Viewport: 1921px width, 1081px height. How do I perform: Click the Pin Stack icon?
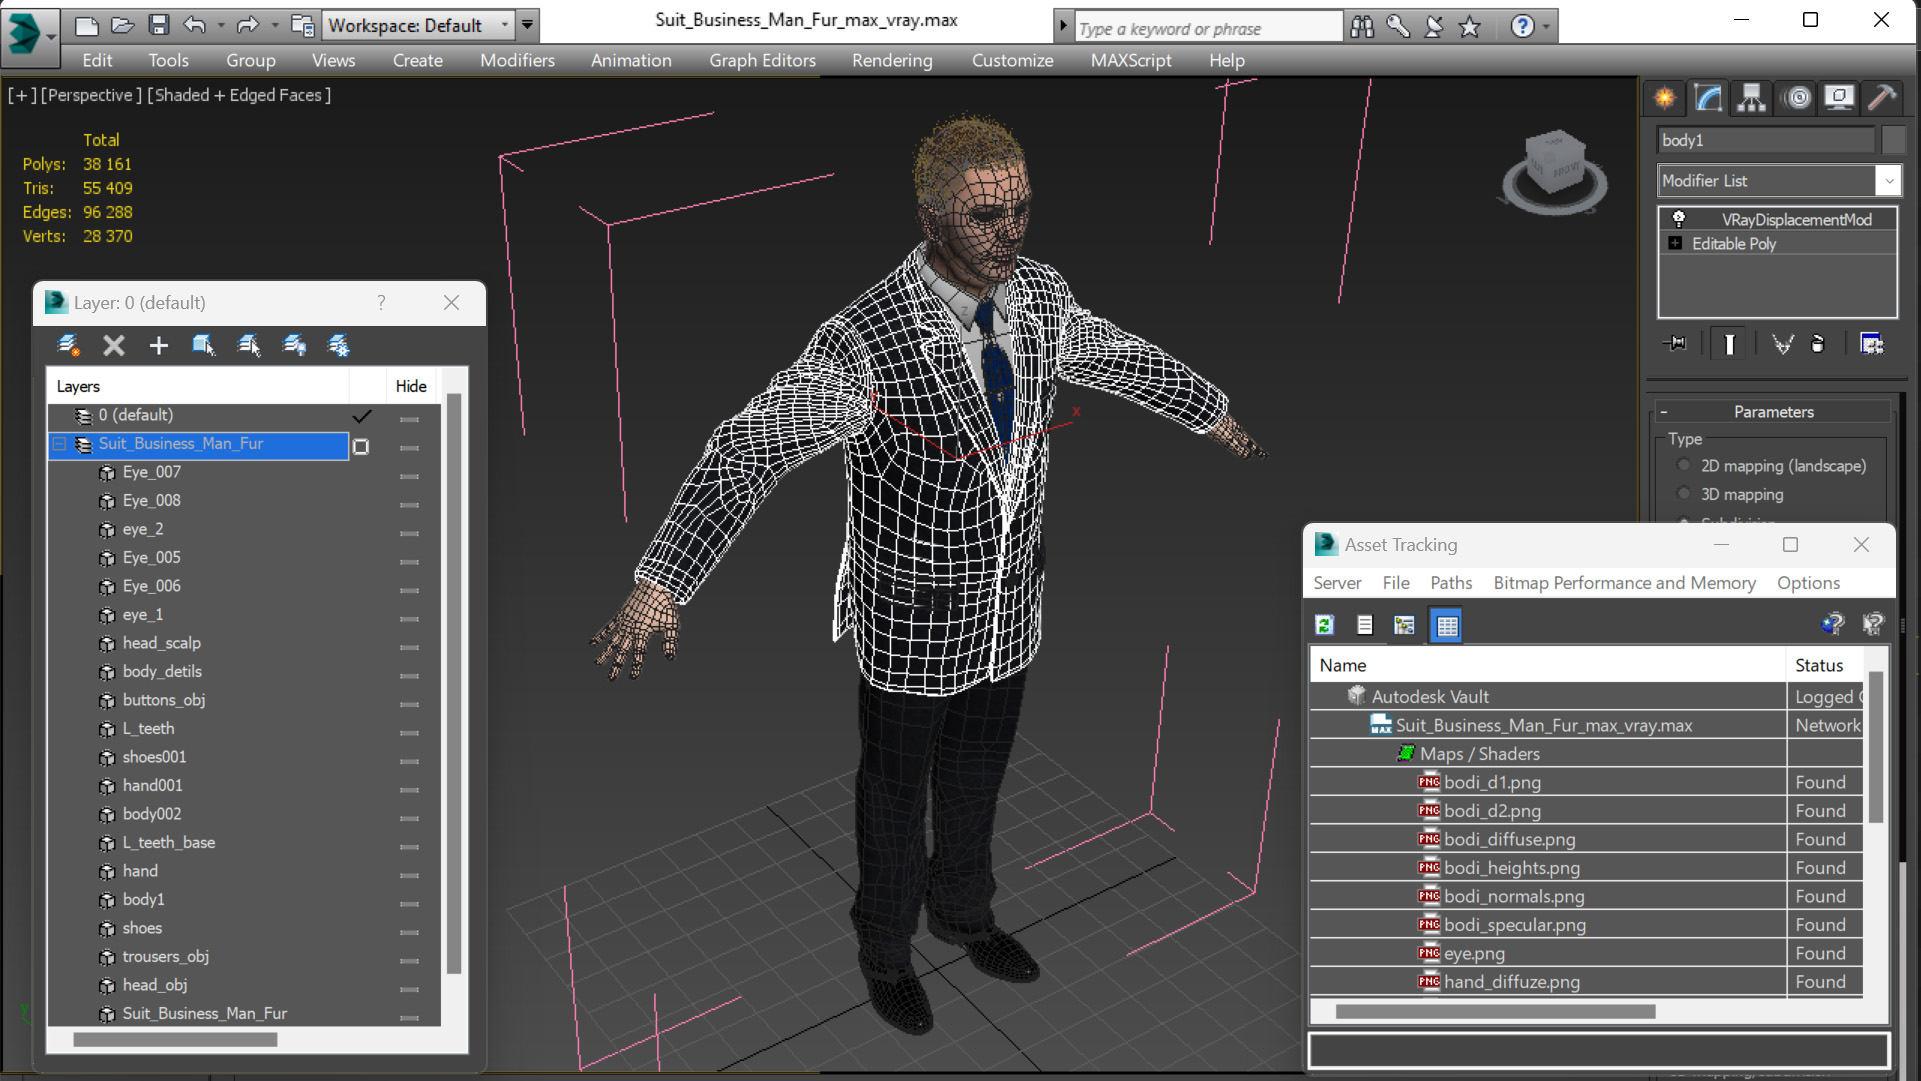click(1675, 343)
